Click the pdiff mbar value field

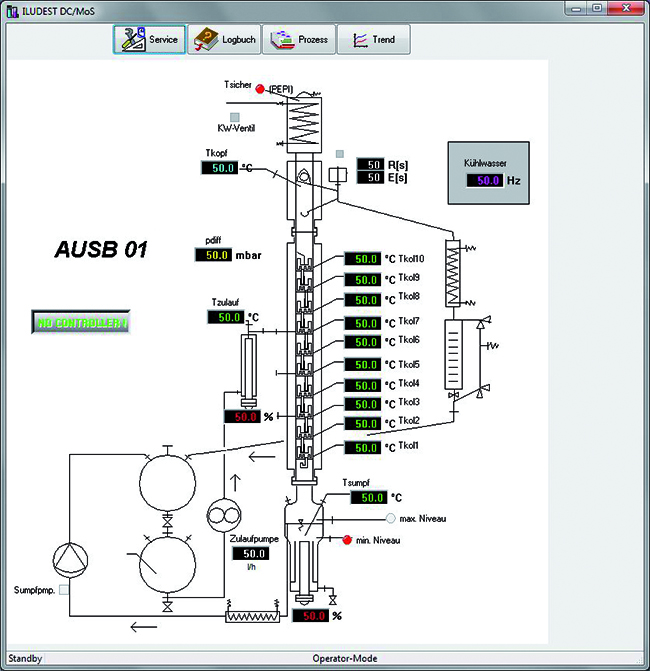214,255
